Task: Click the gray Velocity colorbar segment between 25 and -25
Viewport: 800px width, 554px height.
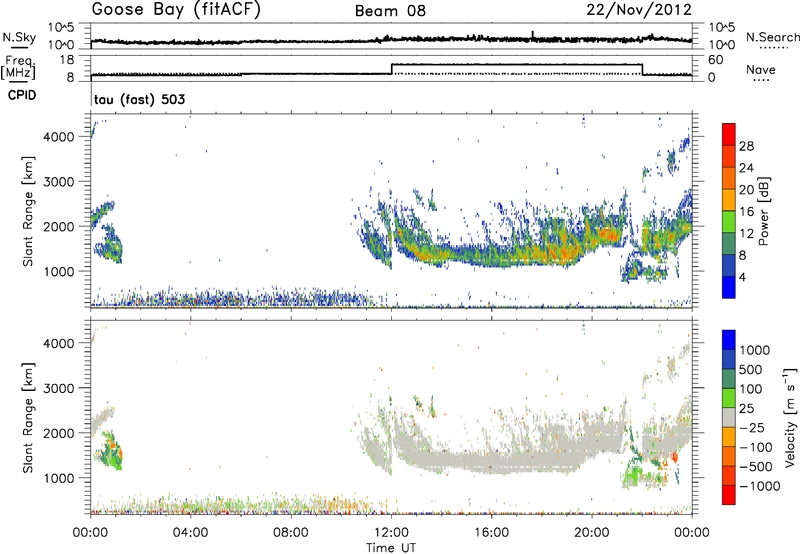Action: tap(729, 417)
